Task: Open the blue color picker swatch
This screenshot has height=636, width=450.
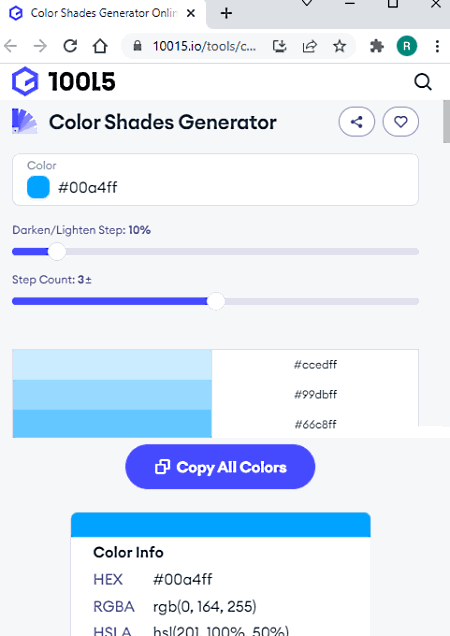Action: (38, 187)
